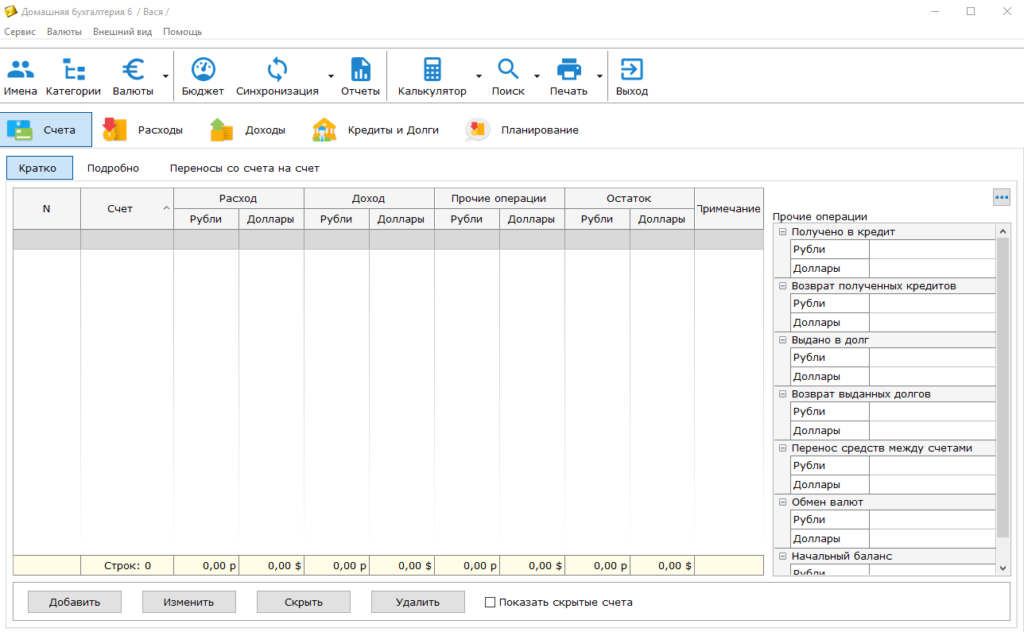
Task: Open dropdown arrow next to Валюты
Action: point(165,76)
